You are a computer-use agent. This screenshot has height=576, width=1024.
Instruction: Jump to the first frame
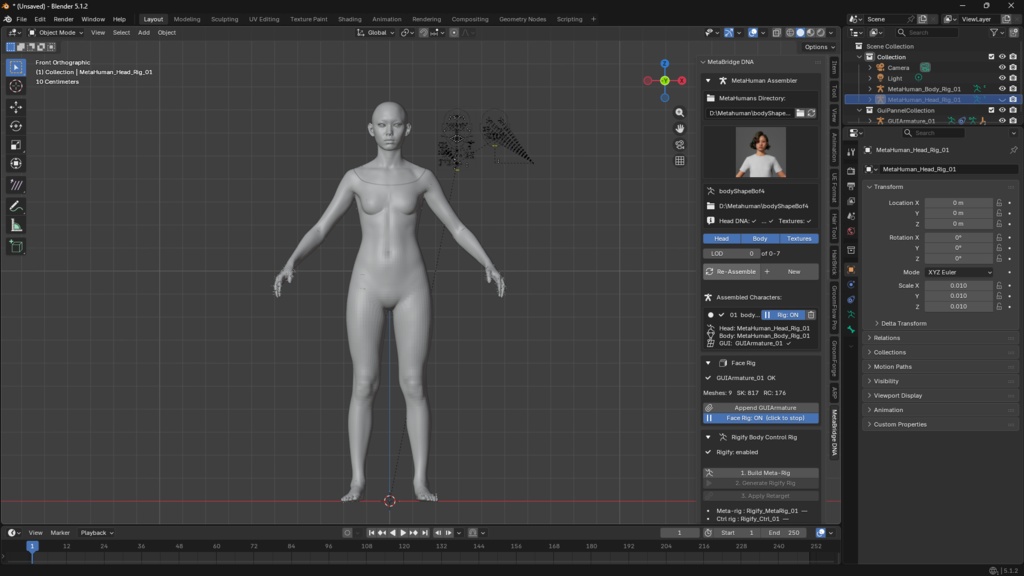[x=371, y=533]
